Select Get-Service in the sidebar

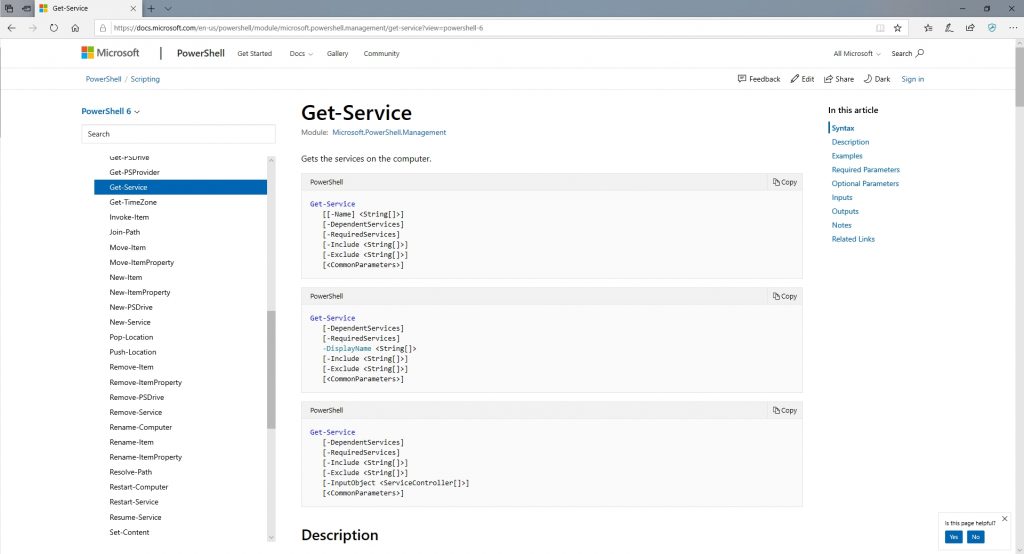[180, 187]
